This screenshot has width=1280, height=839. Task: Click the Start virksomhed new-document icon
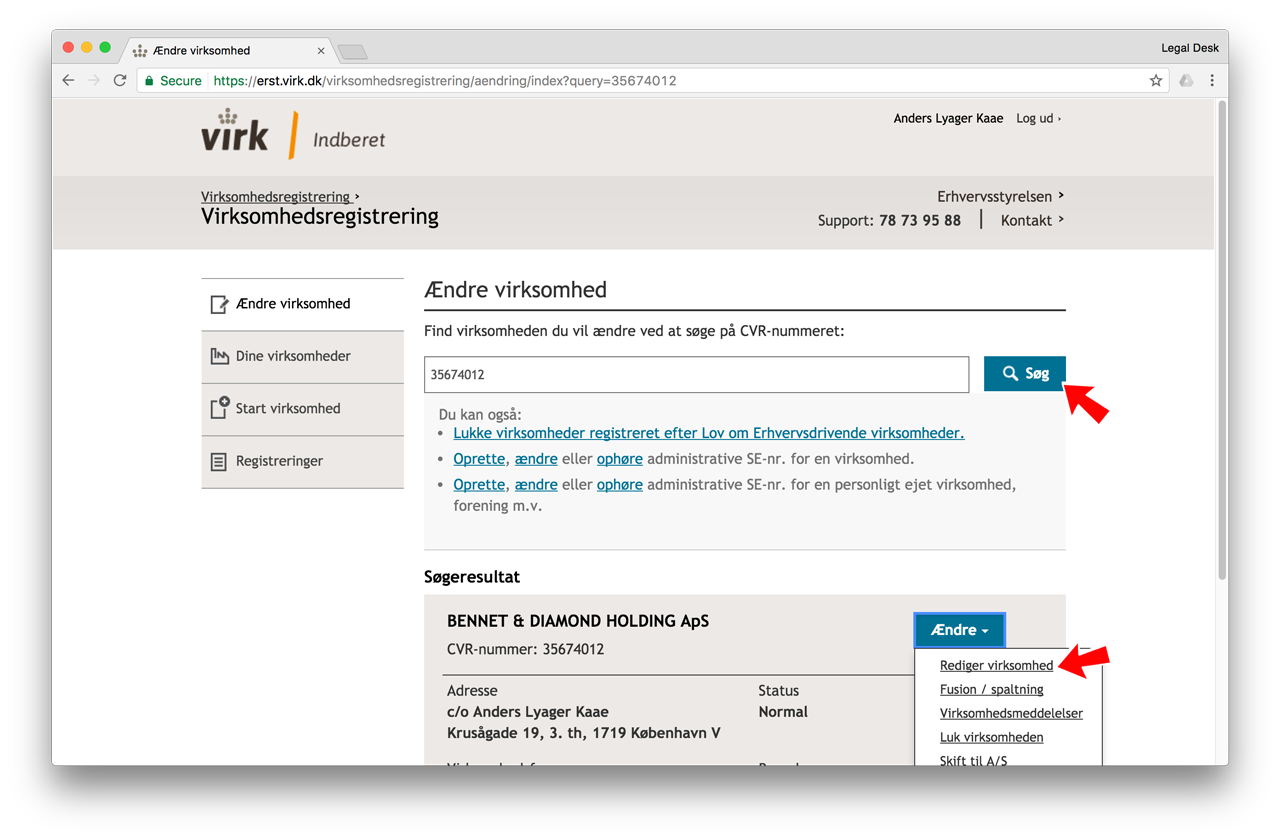(x=219, y=408)
